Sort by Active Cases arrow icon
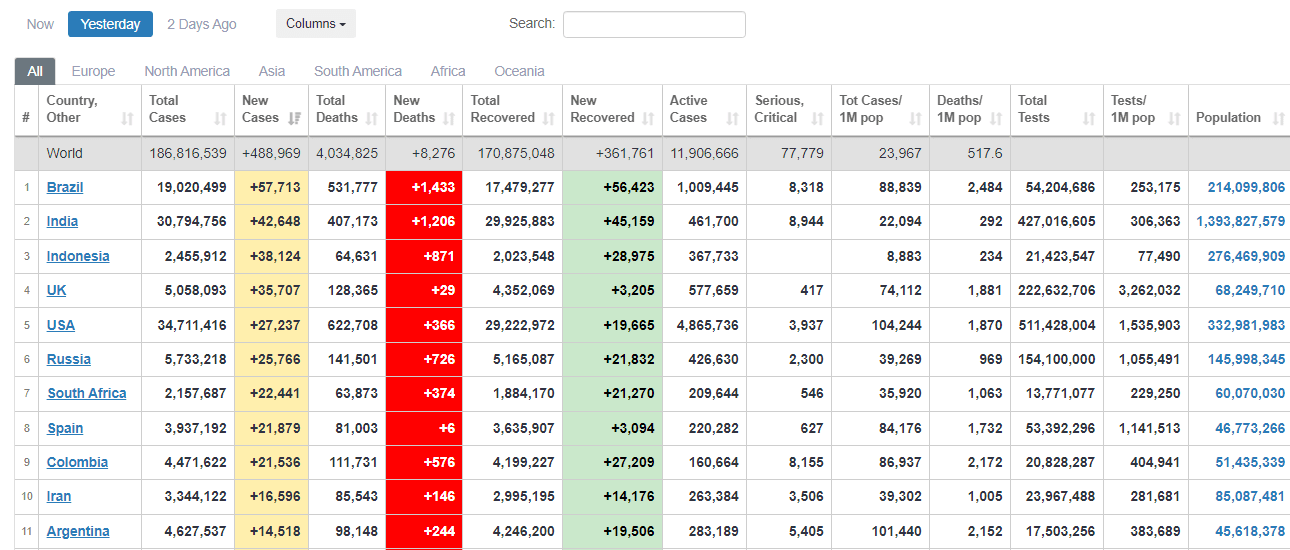 732,119
